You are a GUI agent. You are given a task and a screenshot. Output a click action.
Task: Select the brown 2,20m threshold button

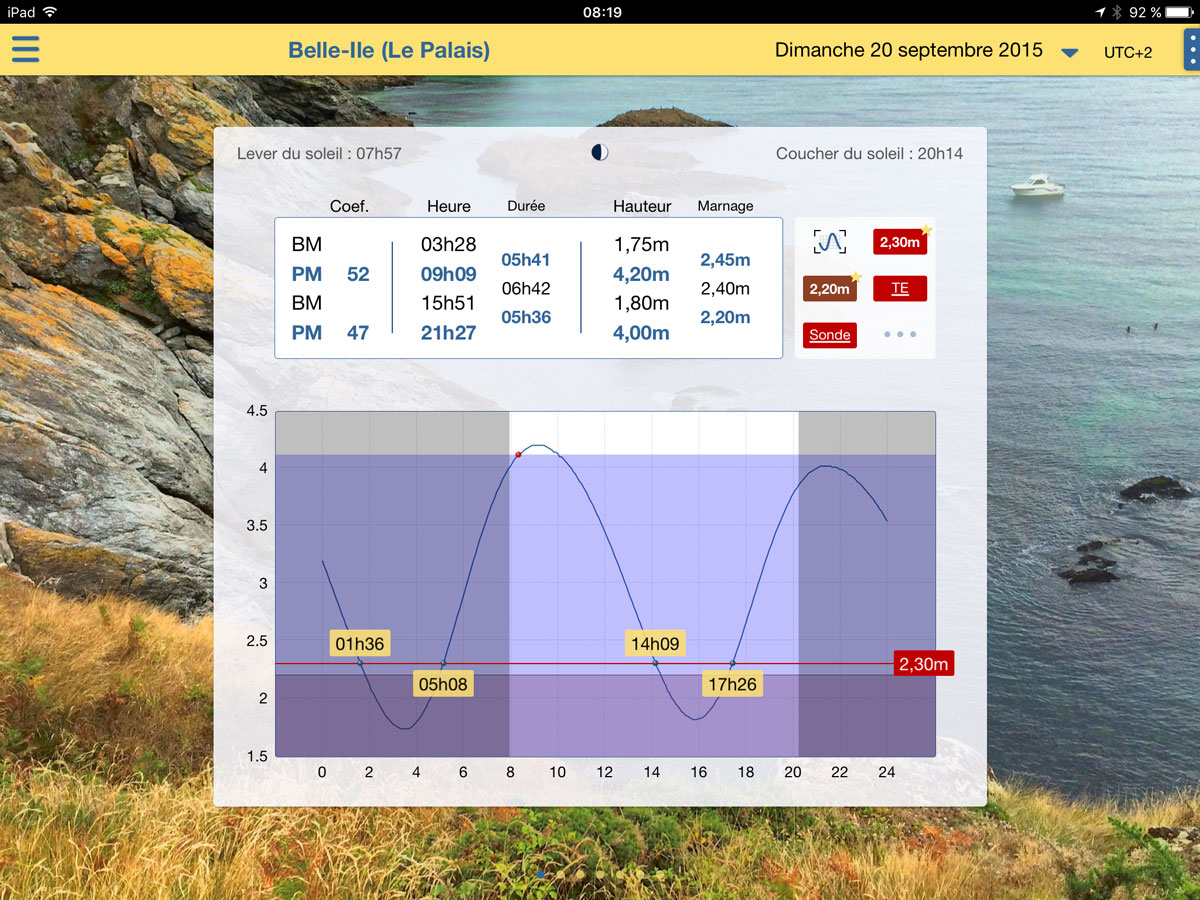pos(830,289)
